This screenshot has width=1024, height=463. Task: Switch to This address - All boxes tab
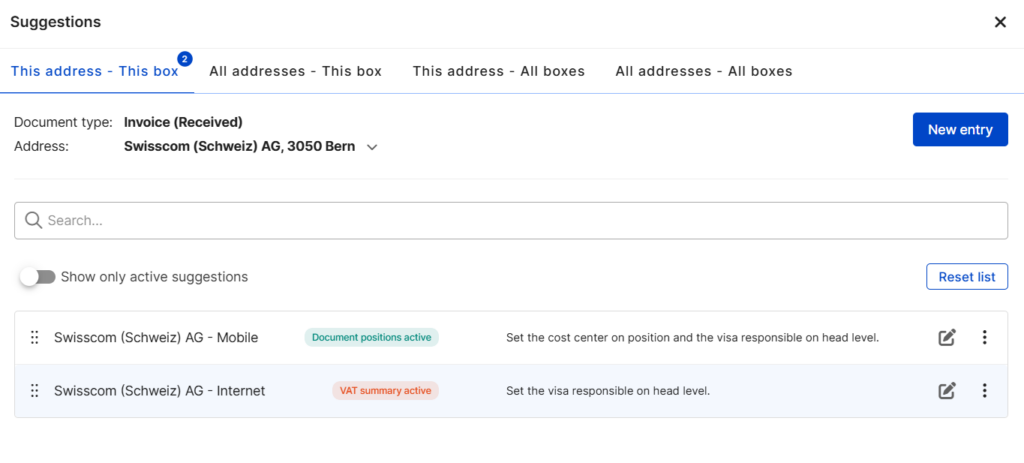(498, 71)
